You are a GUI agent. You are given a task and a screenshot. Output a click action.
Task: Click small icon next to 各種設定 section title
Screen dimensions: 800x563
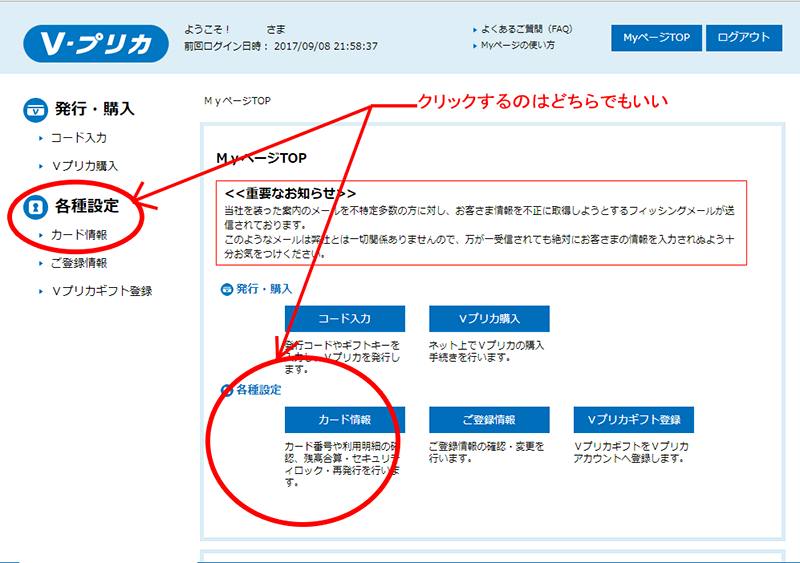tap(226, 389)
